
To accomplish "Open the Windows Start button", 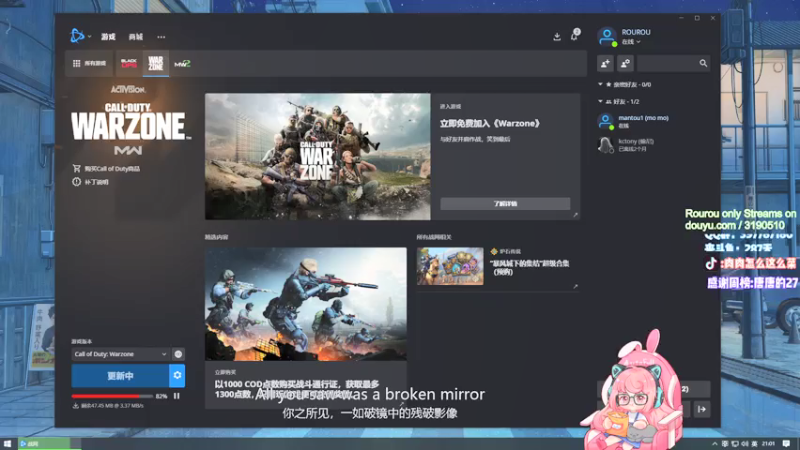I will 7,444.
